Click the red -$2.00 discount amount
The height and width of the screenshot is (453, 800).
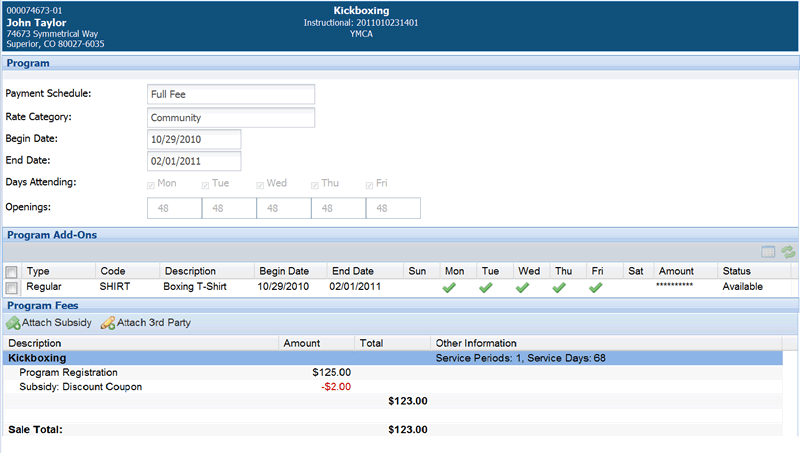pyautogui.click(x=336, y=387)
